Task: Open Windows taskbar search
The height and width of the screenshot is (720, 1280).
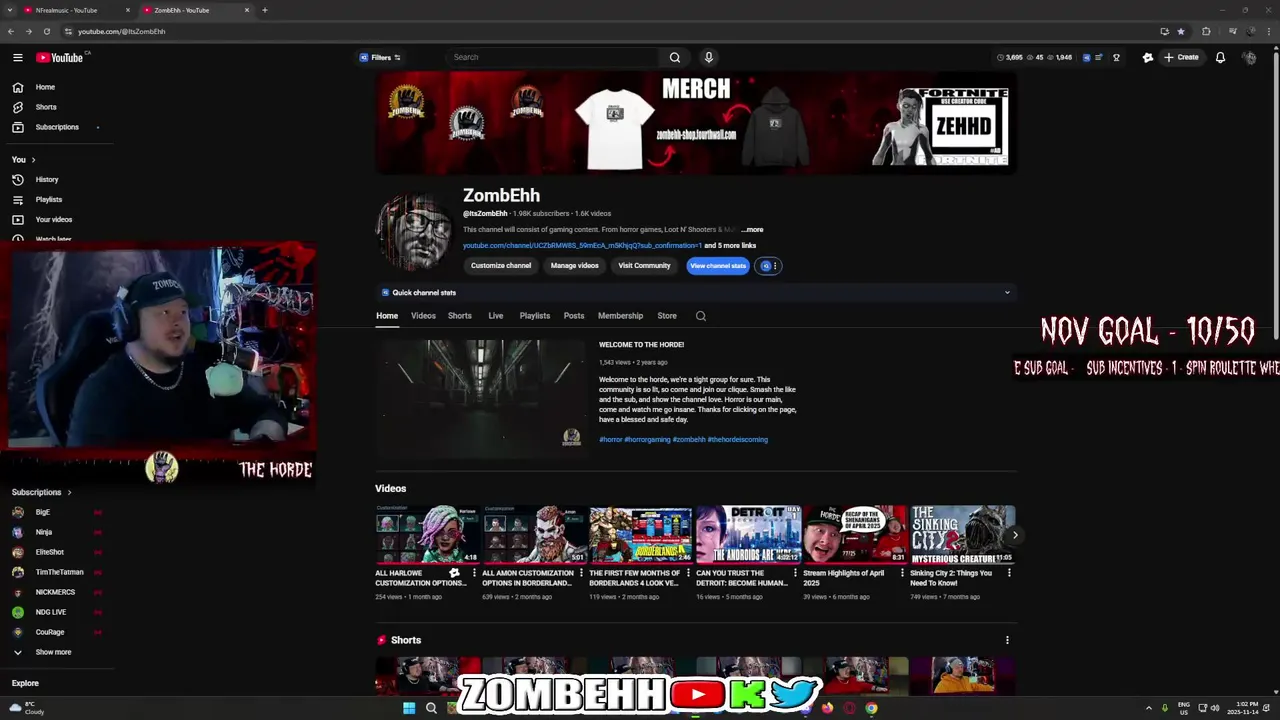Action: 431,708
